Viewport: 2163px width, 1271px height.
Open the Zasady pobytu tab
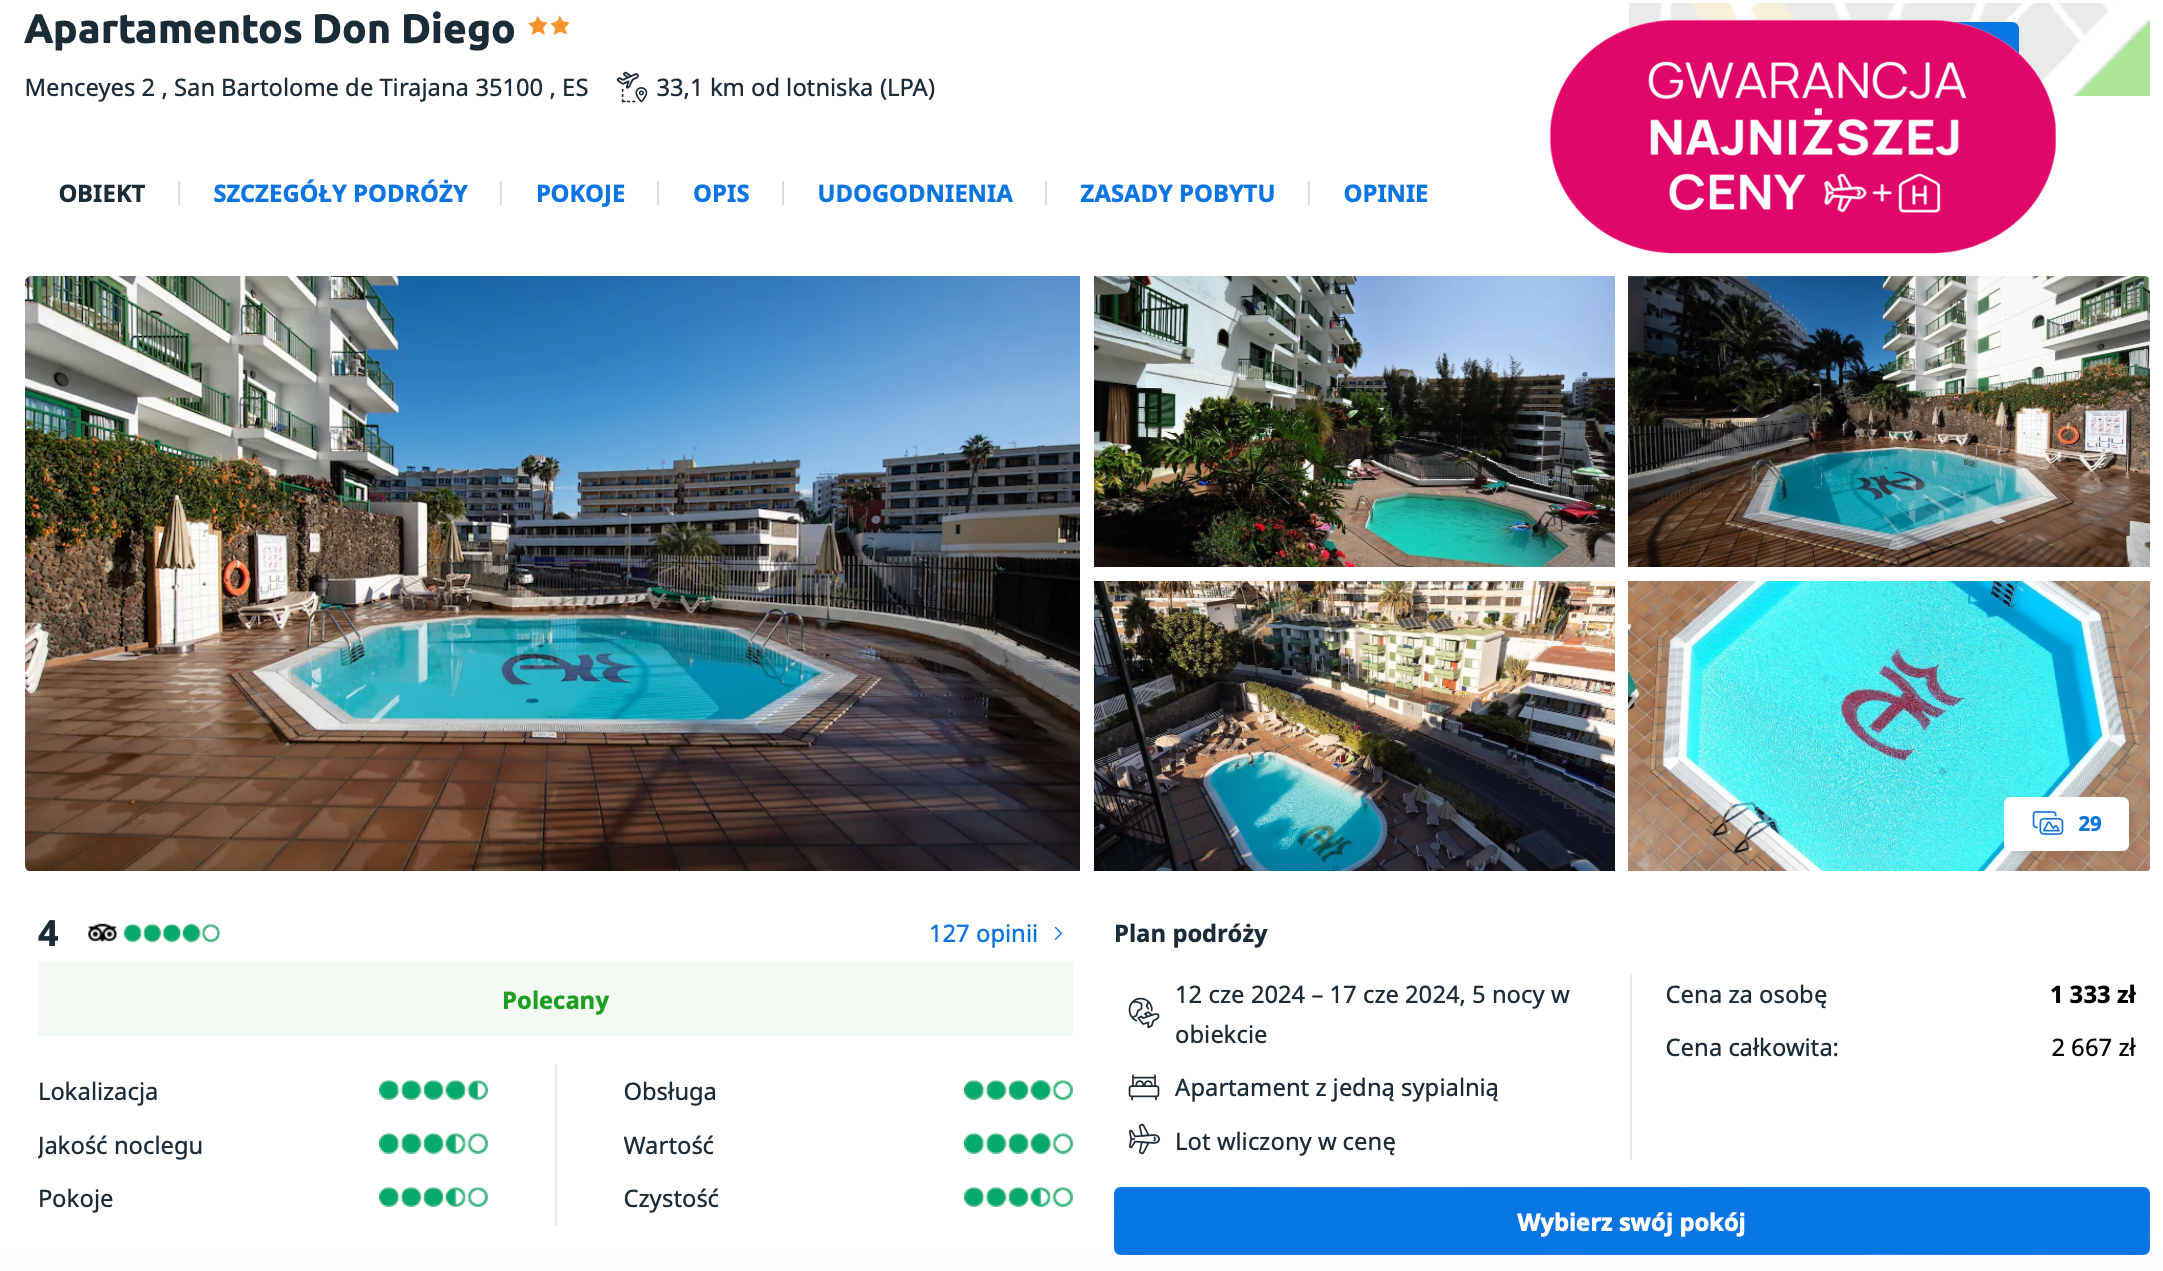[1177, 194]
